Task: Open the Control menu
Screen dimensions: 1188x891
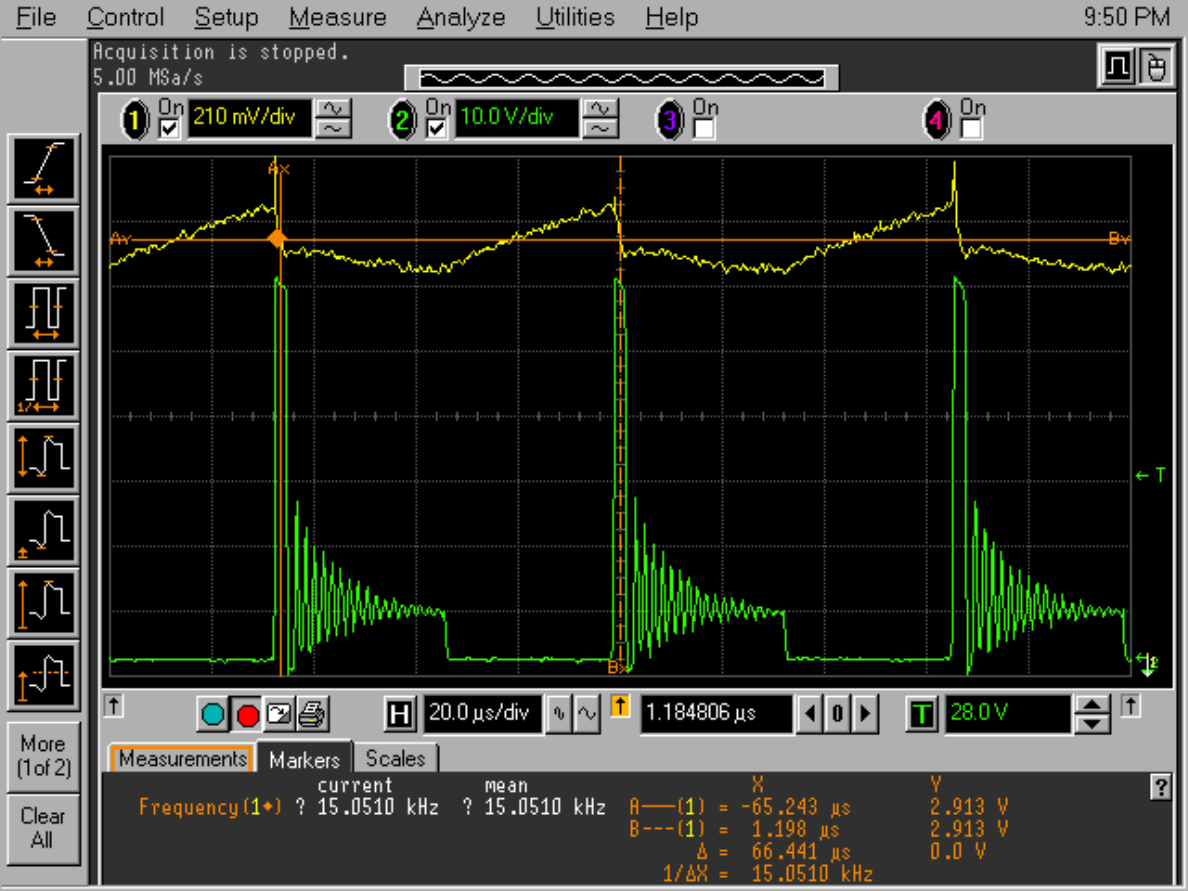Action: tap(125, 17)
